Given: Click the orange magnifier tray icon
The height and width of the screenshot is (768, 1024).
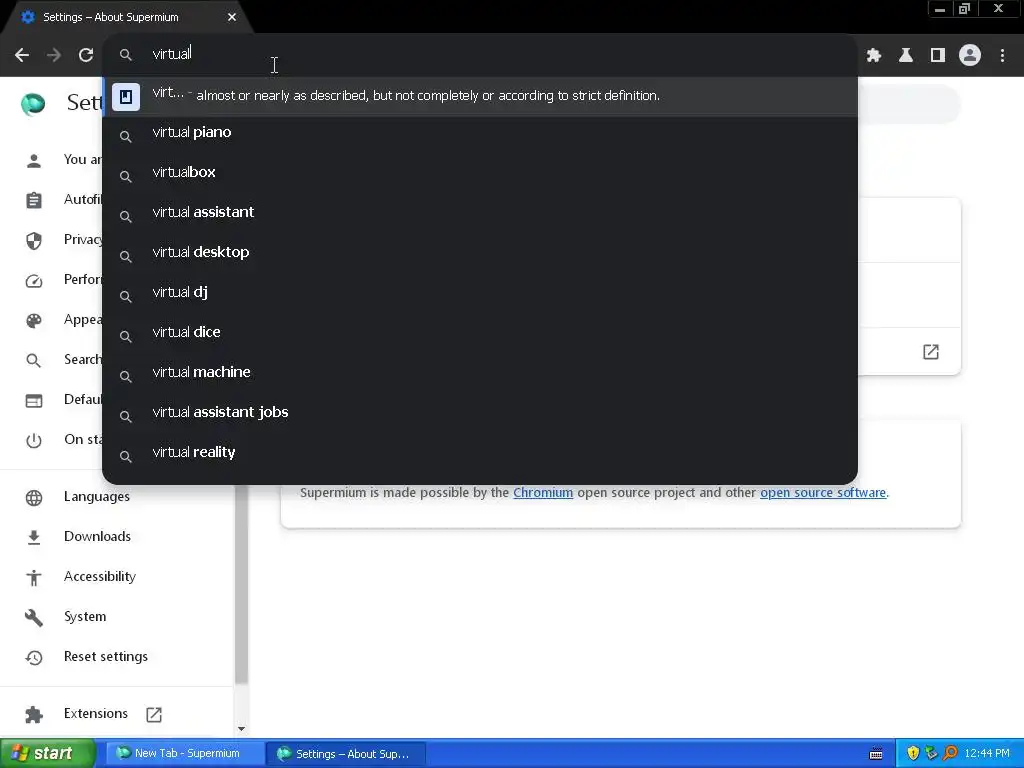Looking at the screenshot, I should [x=950, y=754].
